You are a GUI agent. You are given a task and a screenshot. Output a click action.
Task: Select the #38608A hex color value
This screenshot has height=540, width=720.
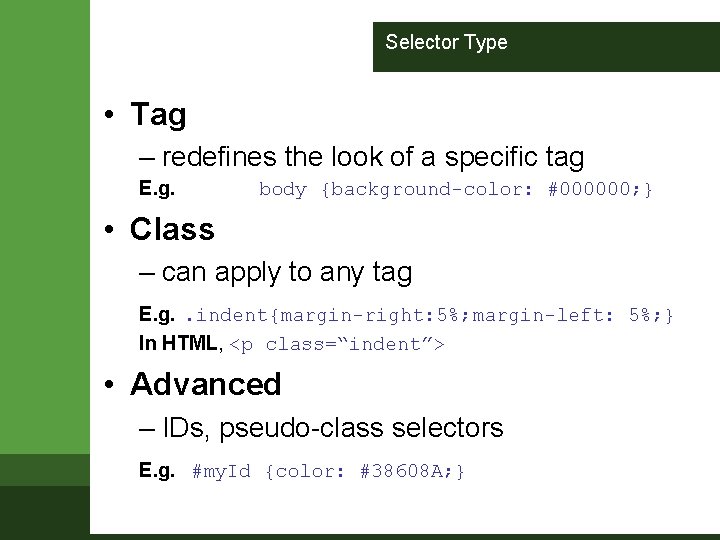point(402,470)
